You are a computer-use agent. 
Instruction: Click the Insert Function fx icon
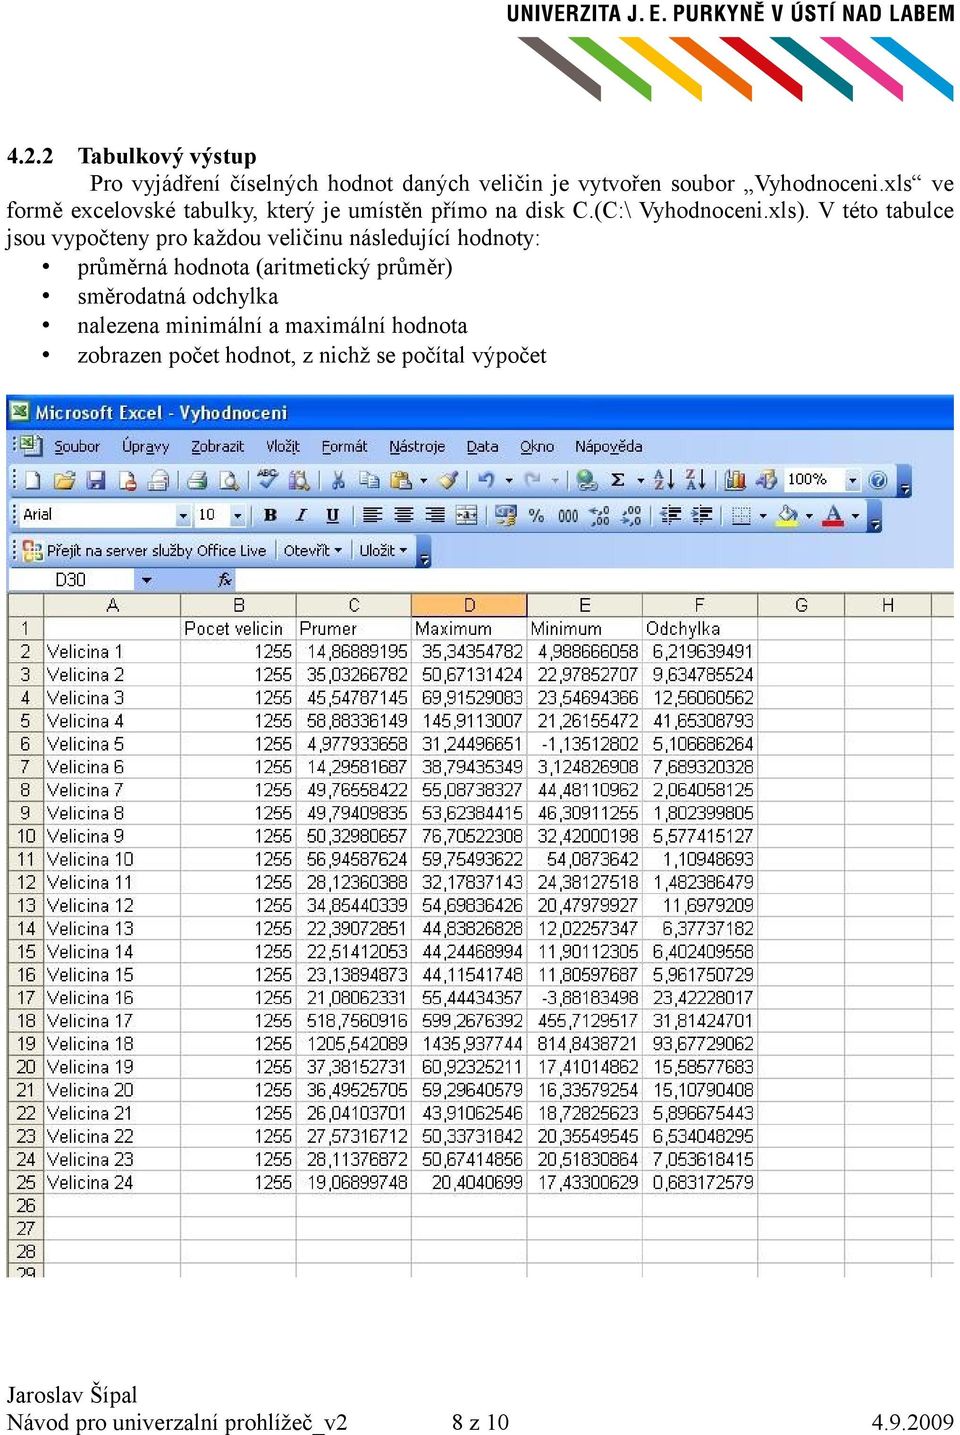click(x=225, y=580)
